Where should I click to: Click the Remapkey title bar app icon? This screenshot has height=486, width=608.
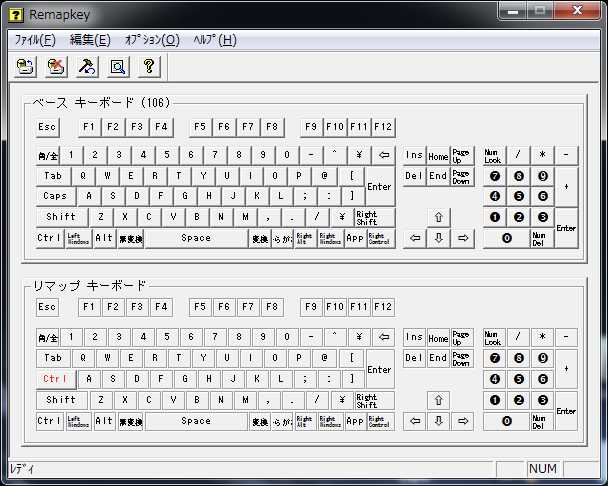point(16,15)
